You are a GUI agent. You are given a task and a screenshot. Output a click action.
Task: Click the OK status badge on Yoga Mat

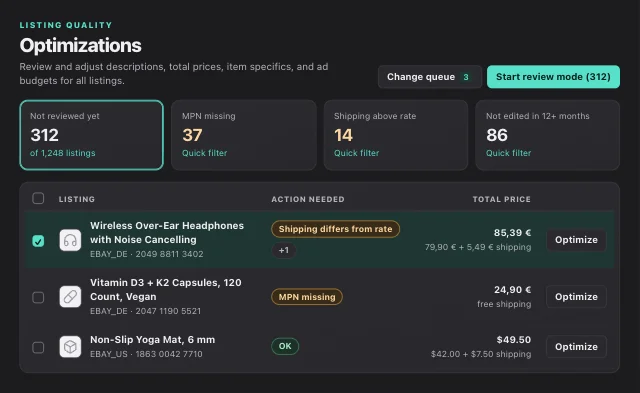[x=285, y=346]
